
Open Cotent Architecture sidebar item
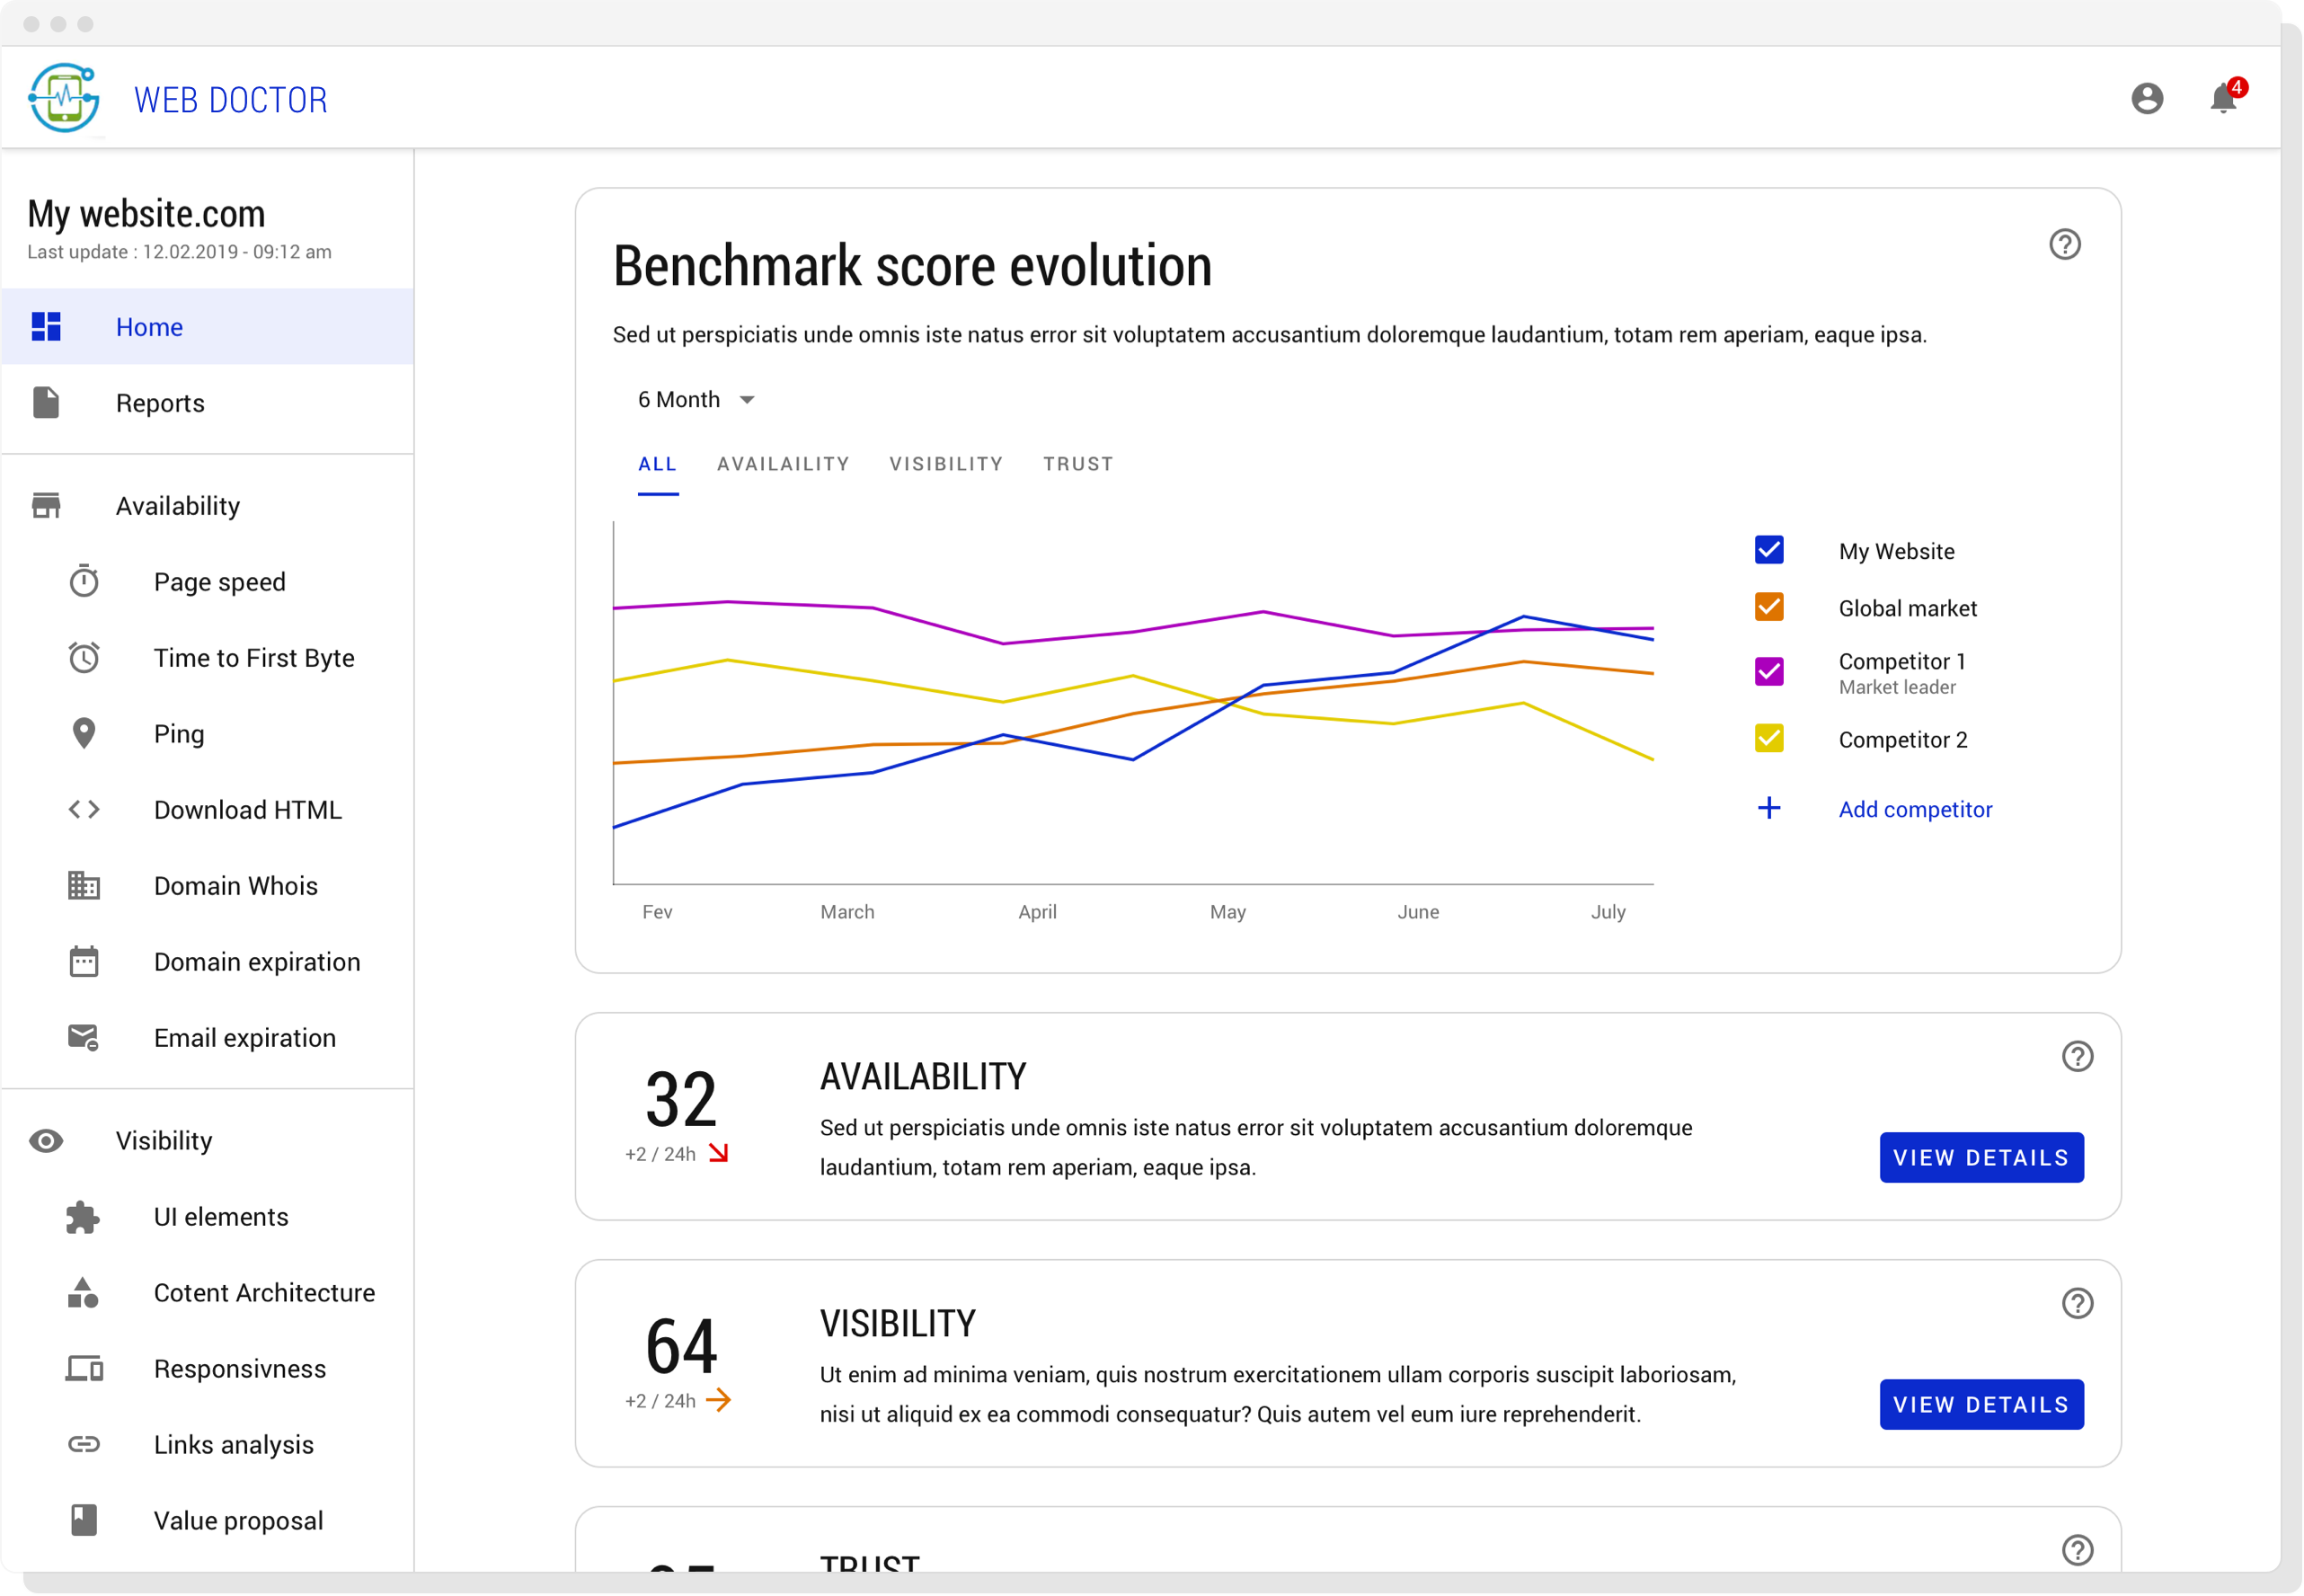coord(207,1292)
